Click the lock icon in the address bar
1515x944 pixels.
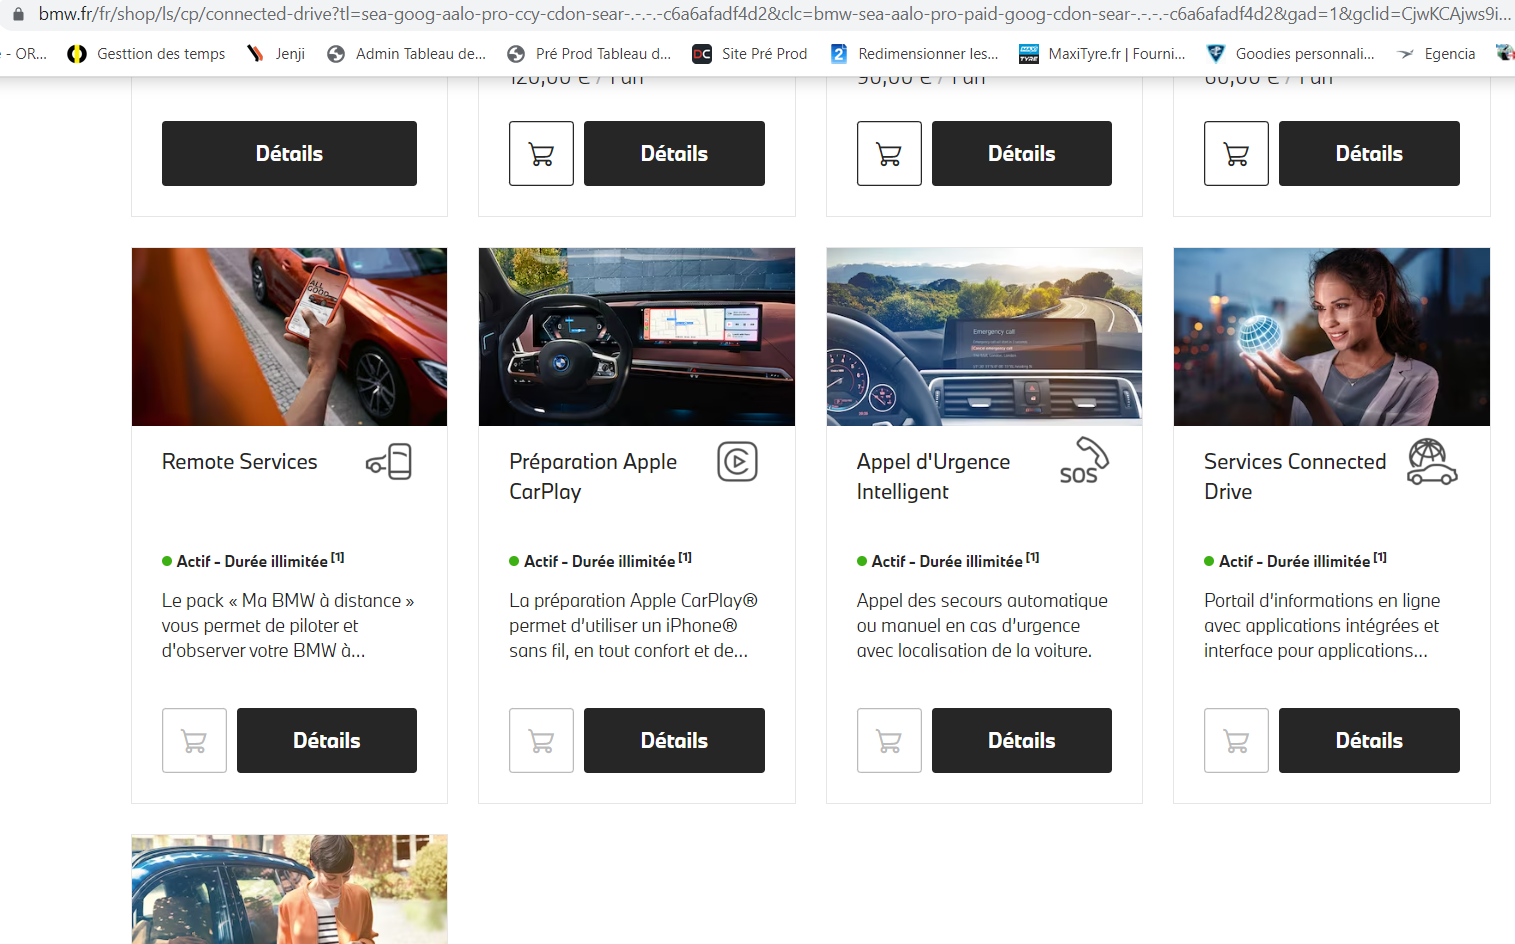coord(17,14)
